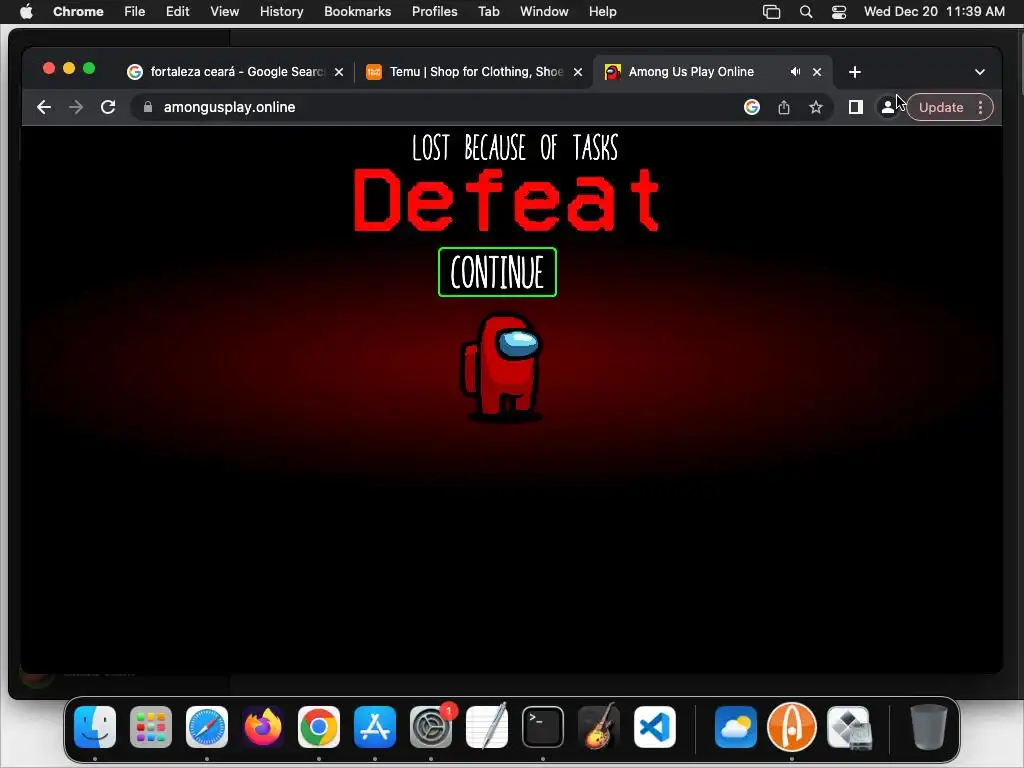
Task: Open the Chrome profile avatar
Action: pyautogui.click(x=888, y=107)
